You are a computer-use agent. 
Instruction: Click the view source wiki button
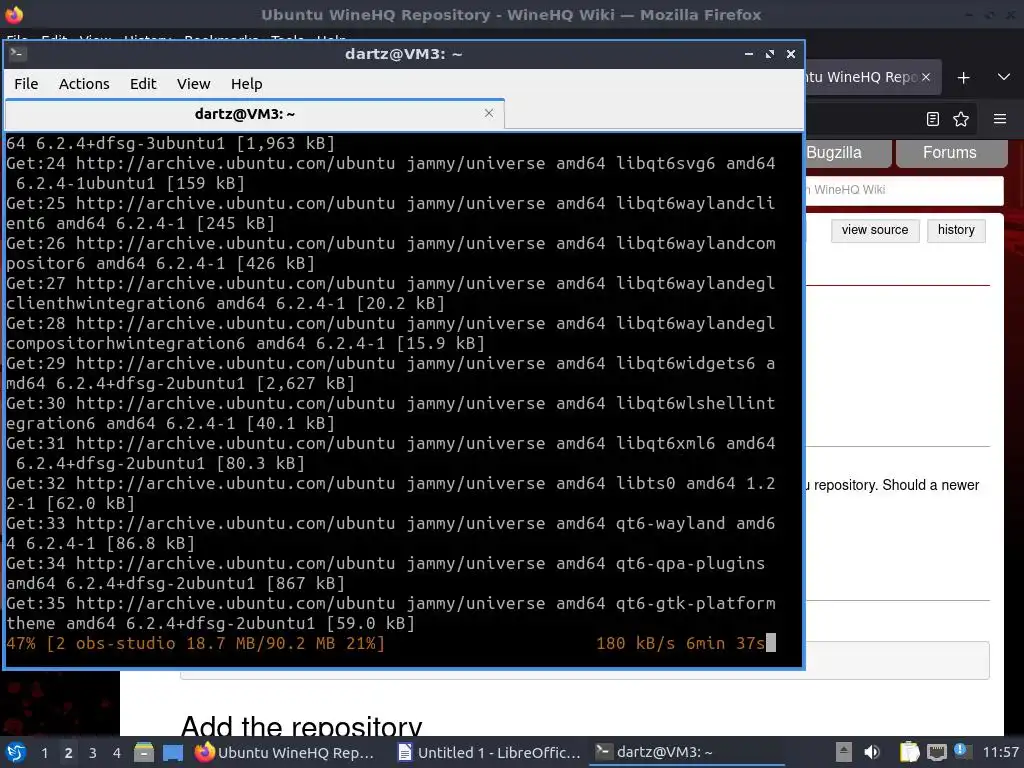click(874, 230)
